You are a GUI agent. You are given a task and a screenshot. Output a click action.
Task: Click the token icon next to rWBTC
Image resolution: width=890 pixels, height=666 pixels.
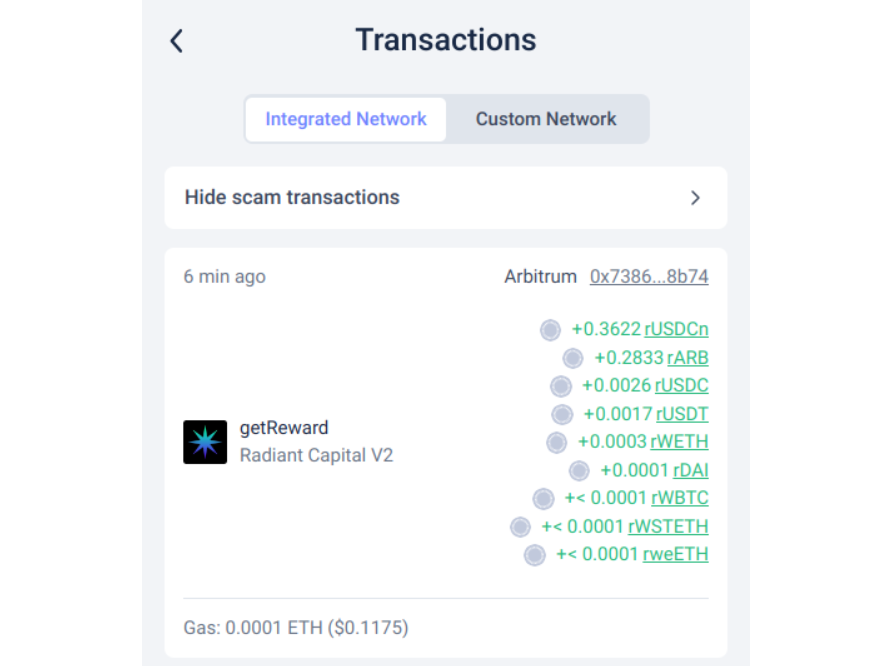(543, 498)
